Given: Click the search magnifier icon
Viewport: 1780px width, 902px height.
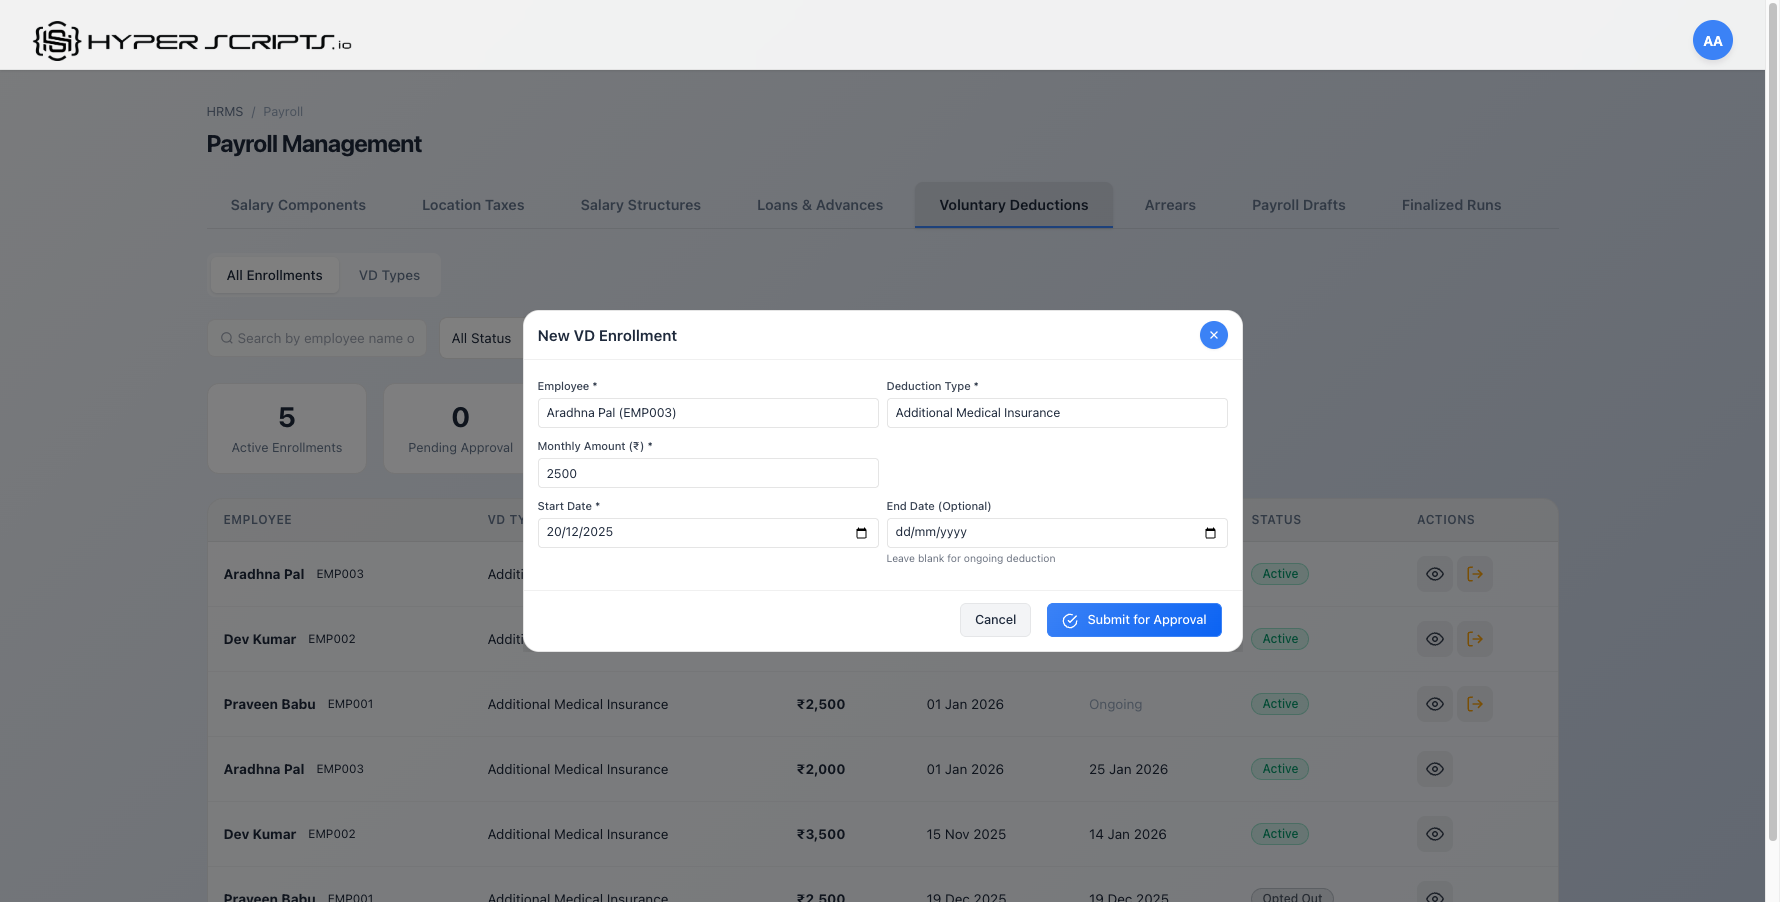Looking at the screenshot, I should (x=227, y=338).
